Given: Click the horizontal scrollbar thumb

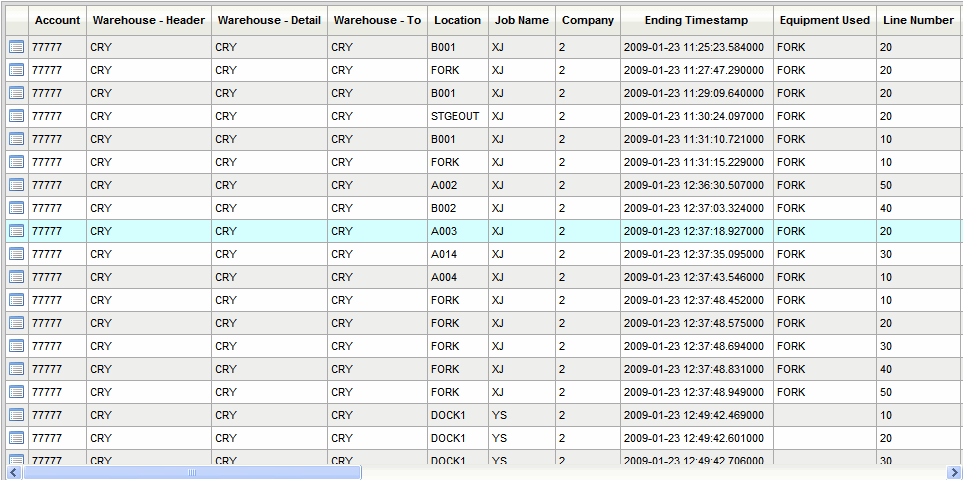Looking at the screenshot, I should pyautogui.click(x=190, y=472).
